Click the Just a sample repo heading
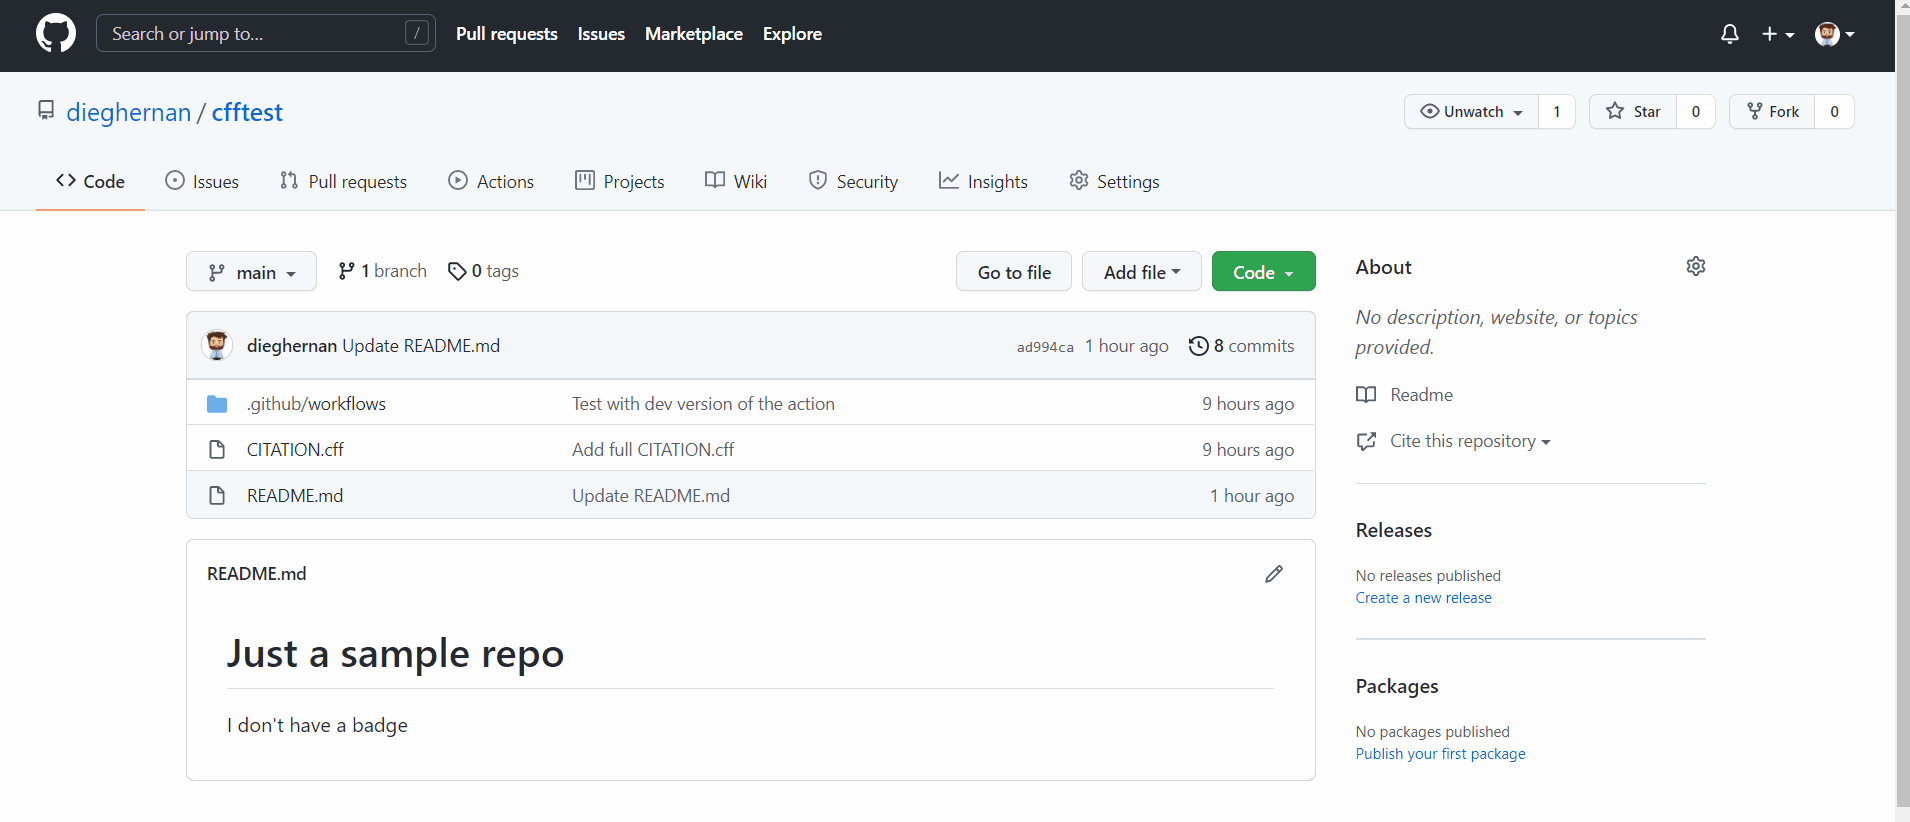 click(x=395, y=653)
